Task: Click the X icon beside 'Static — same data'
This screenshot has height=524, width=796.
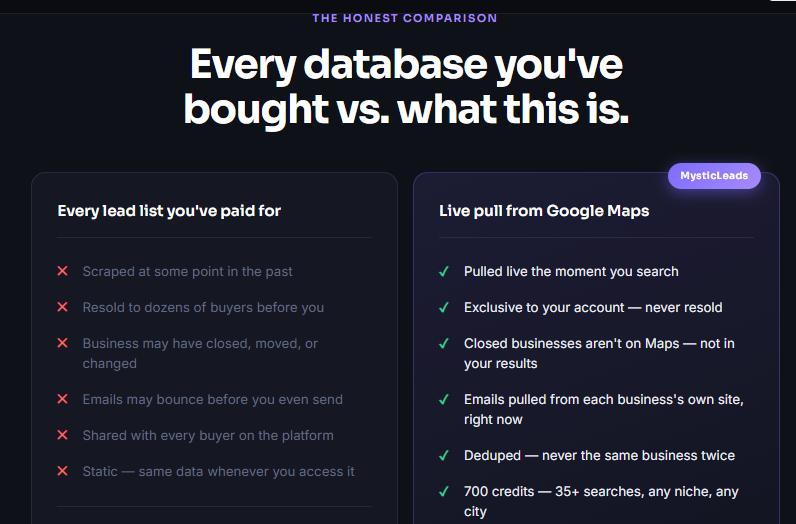Action: (62, 471)
